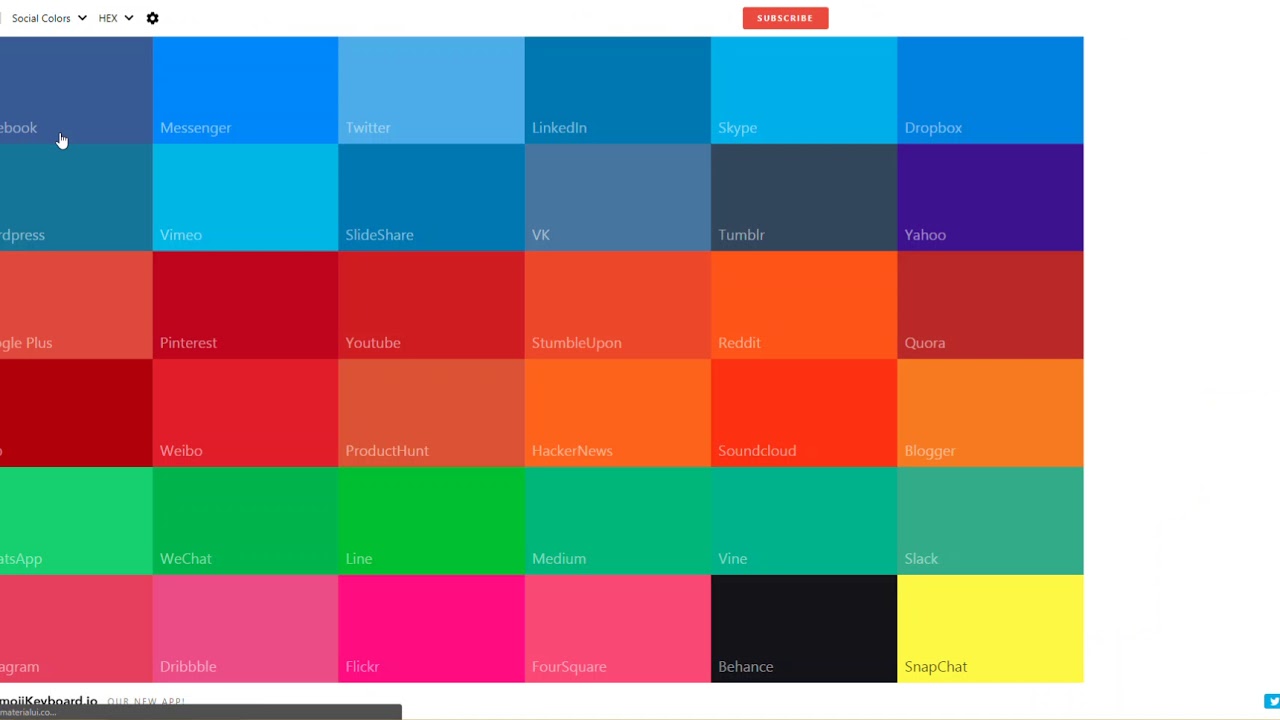Pick the VK color swatch
The image size is (1280, 720).
(617, 197)
